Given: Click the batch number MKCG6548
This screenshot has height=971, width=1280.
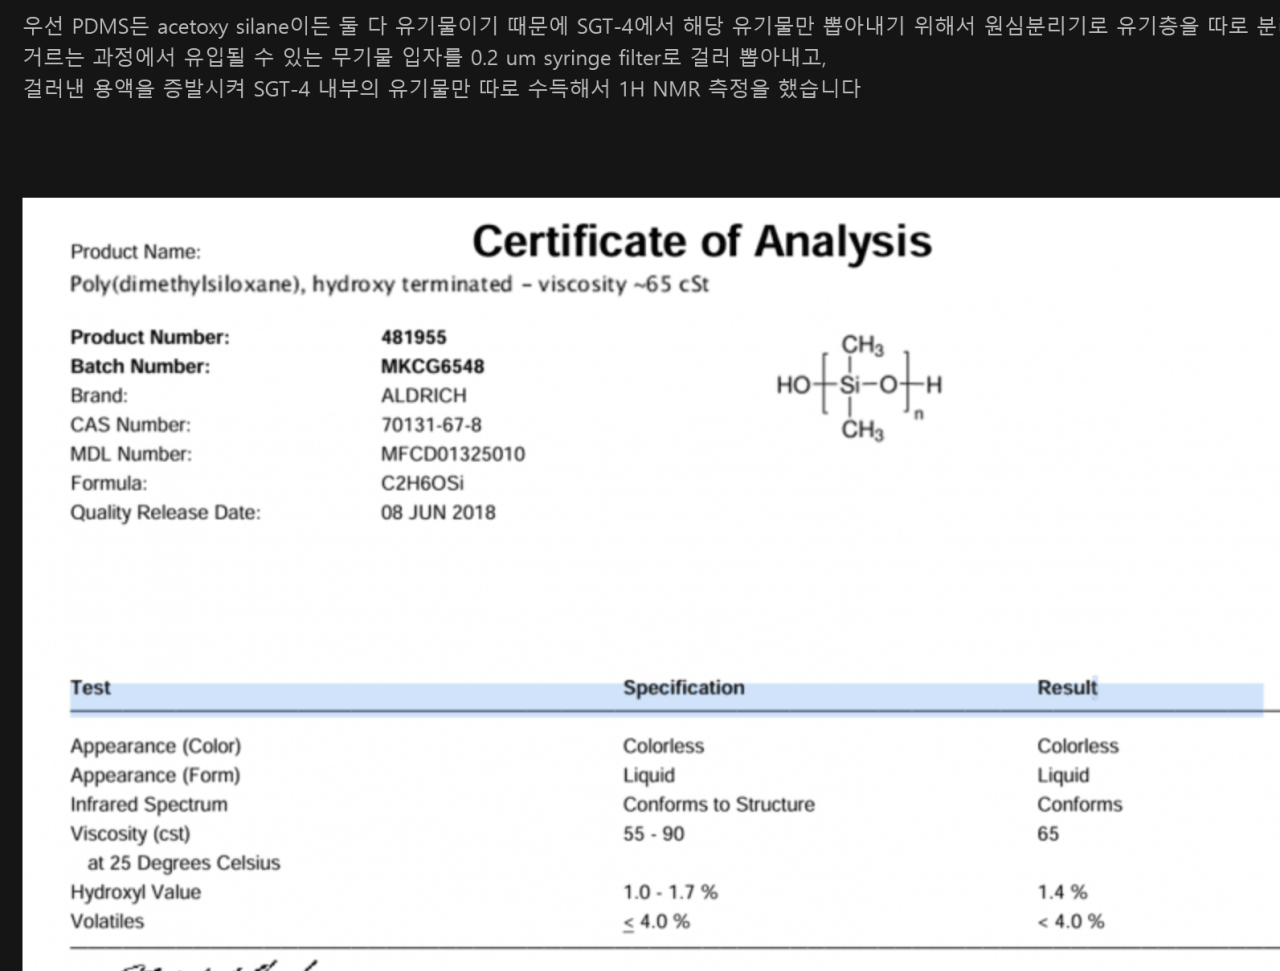Looking at the screenshot, I should click(432, 366).
